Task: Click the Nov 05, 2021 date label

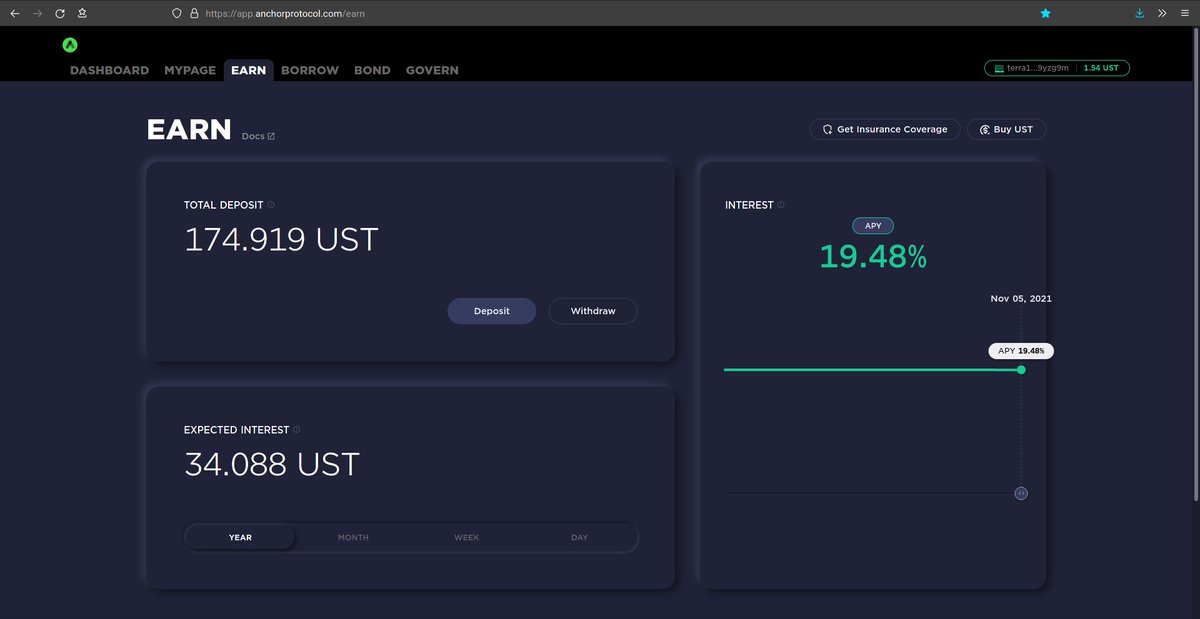Action: pyautogui.click(x=1021, y=298)
